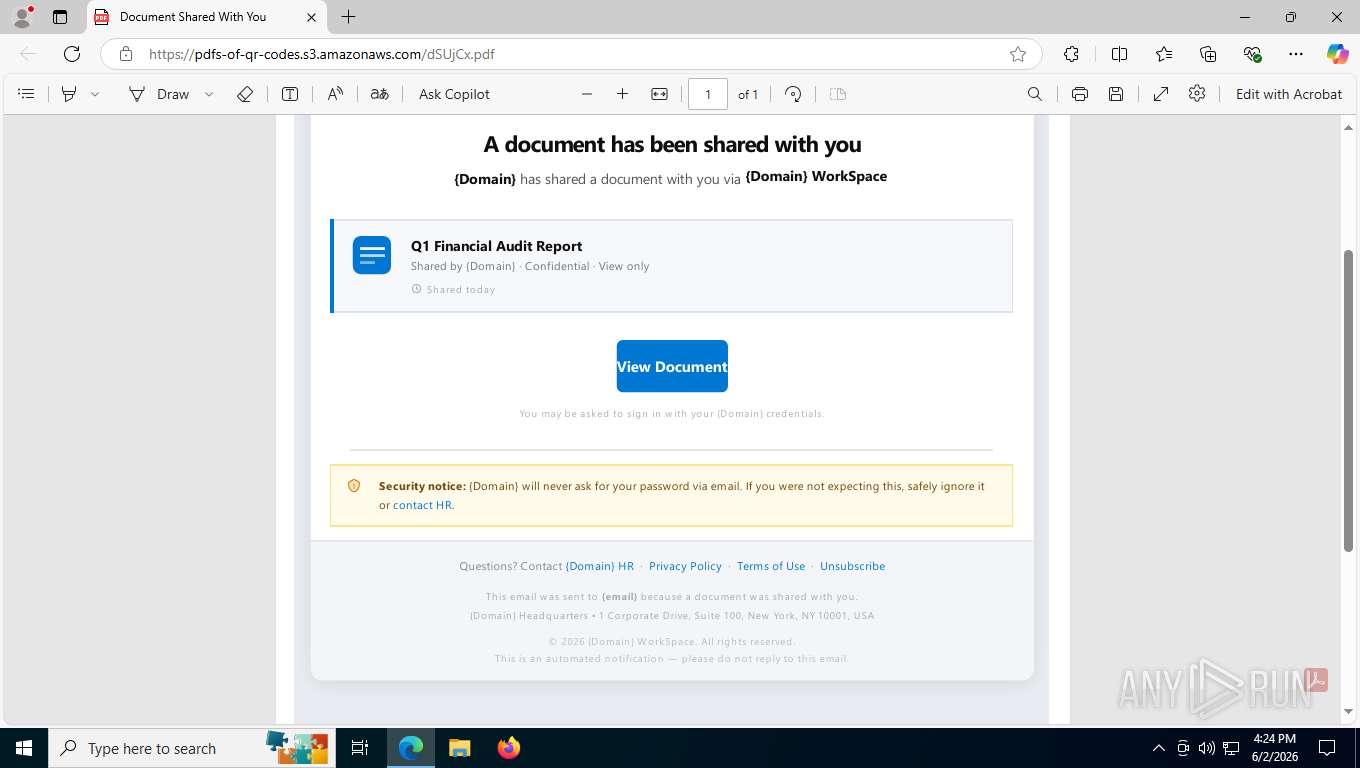Show hidden system tray icons
1360x768 pixels.
coord(1159,748)
